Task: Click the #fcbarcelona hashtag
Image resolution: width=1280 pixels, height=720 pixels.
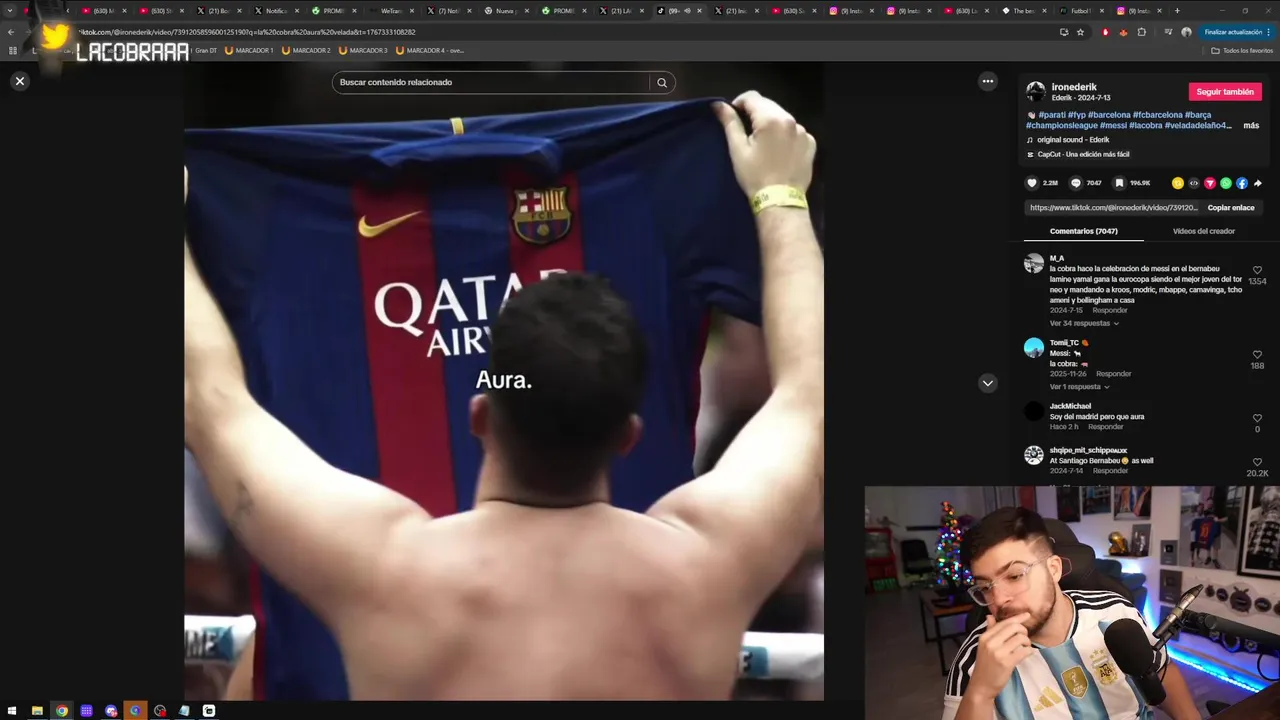Action: point(1157,115)
